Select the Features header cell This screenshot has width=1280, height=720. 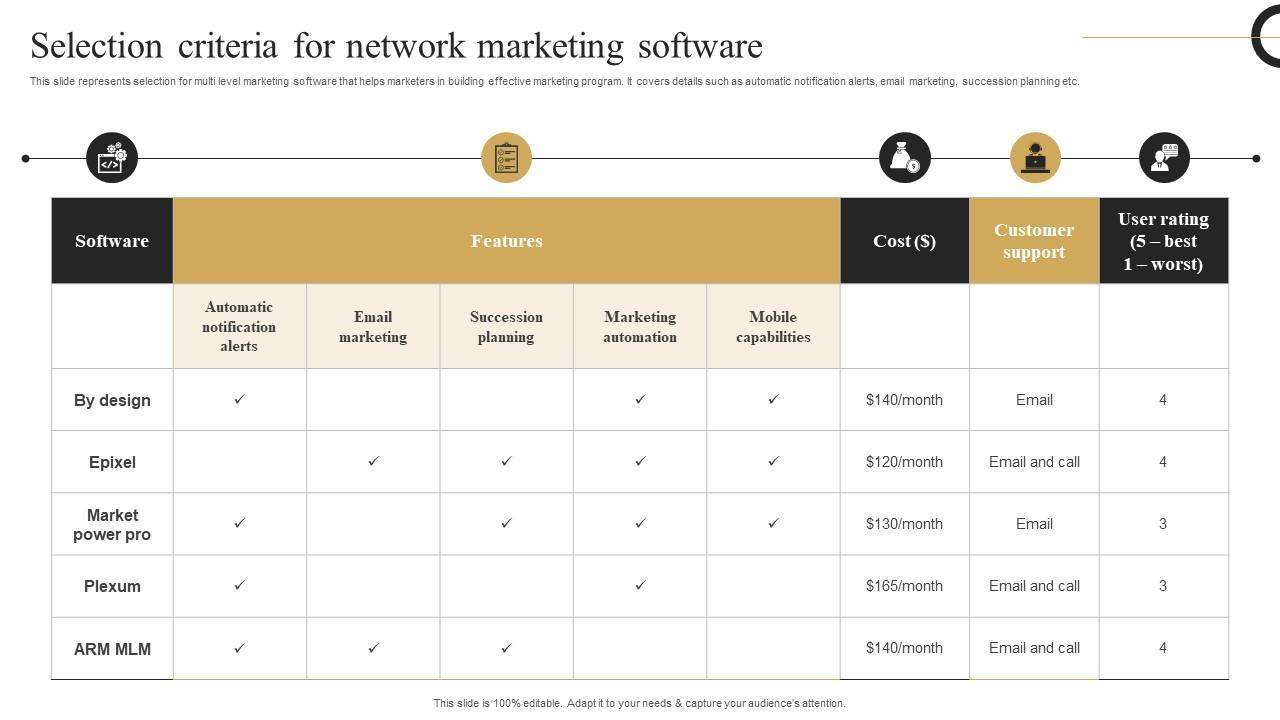[506, 241]
